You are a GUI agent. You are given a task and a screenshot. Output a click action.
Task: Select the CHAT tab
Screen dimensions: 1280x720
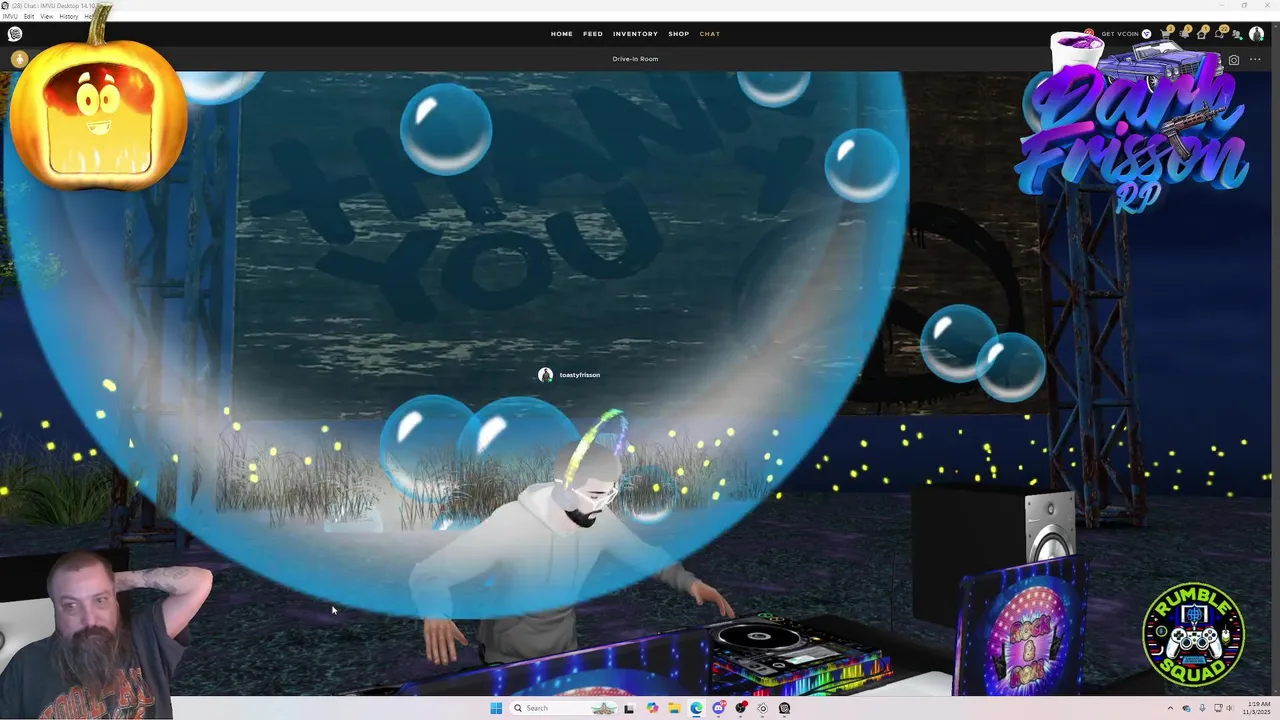(x=710, y=34)
